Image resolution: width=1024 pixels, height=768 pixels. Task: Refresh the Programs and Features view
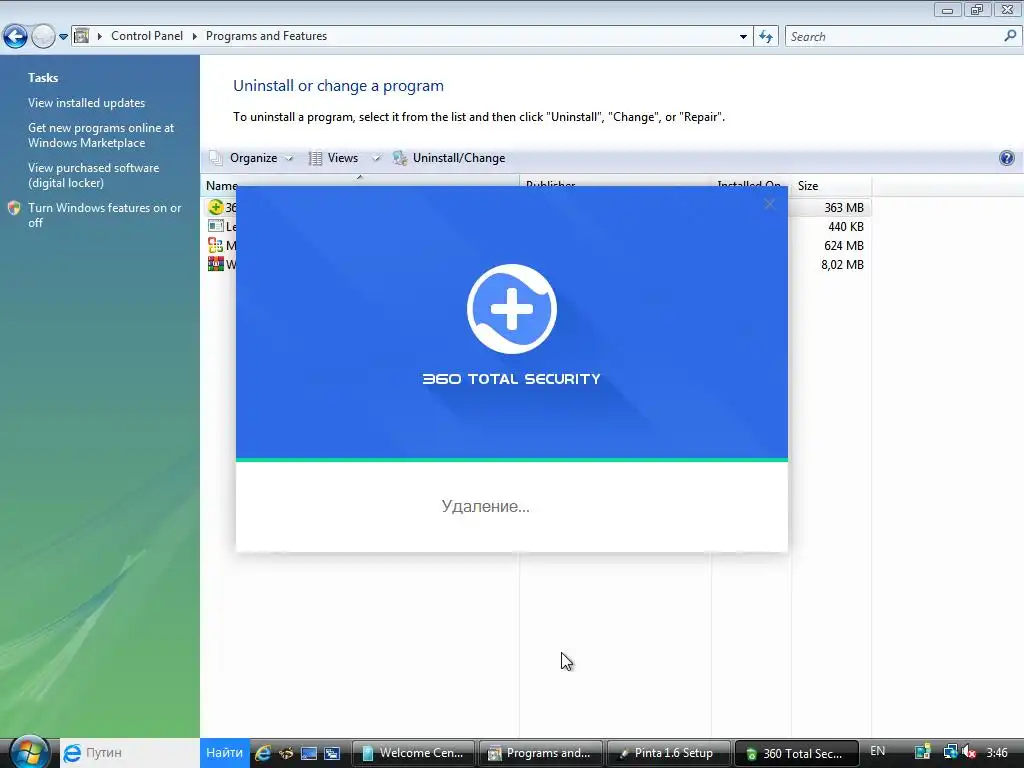click(x=766, y=37)
